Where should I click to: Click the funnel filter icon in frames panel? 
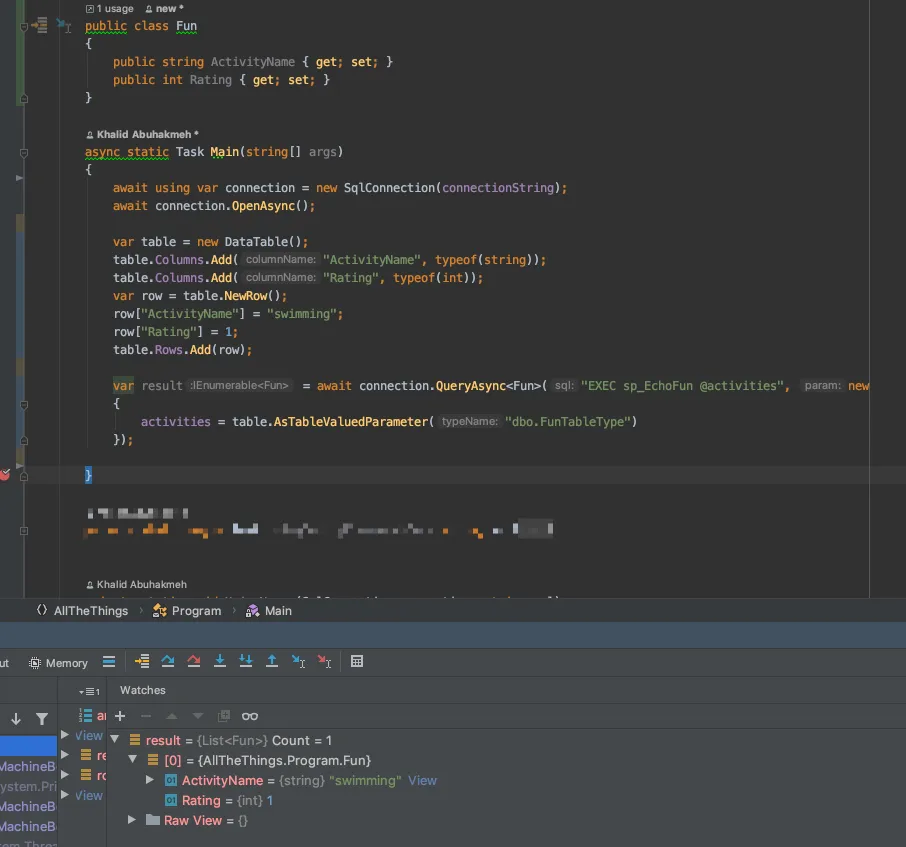(x=42, y=719)
